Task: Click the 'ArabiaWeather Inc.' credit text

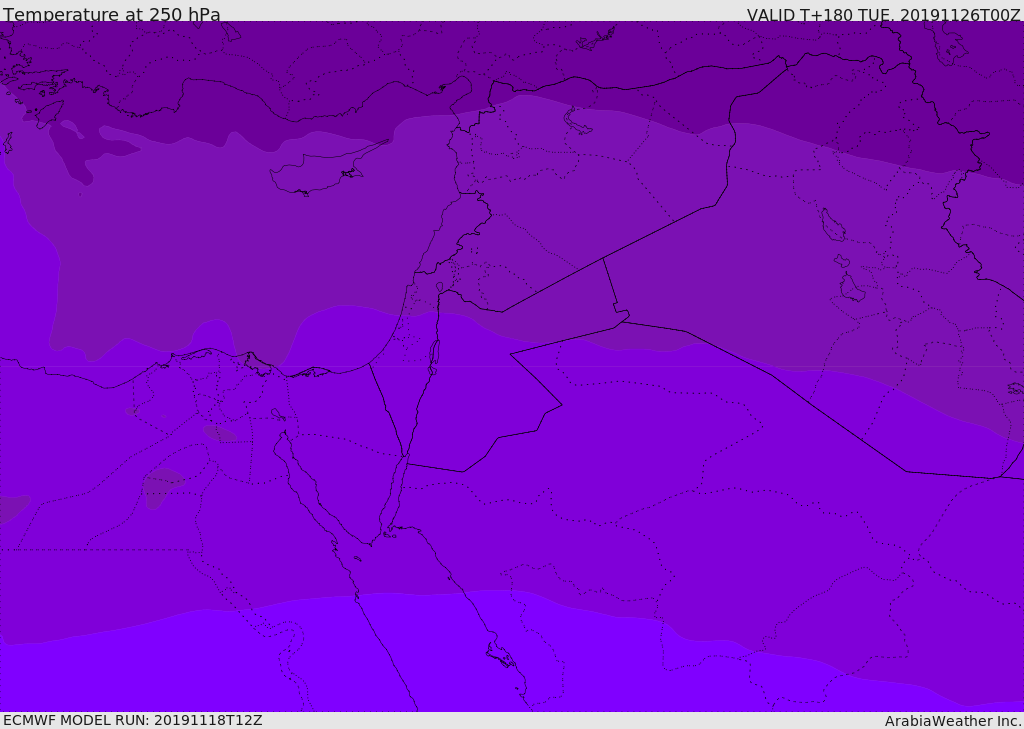Action: coord(953,721)
